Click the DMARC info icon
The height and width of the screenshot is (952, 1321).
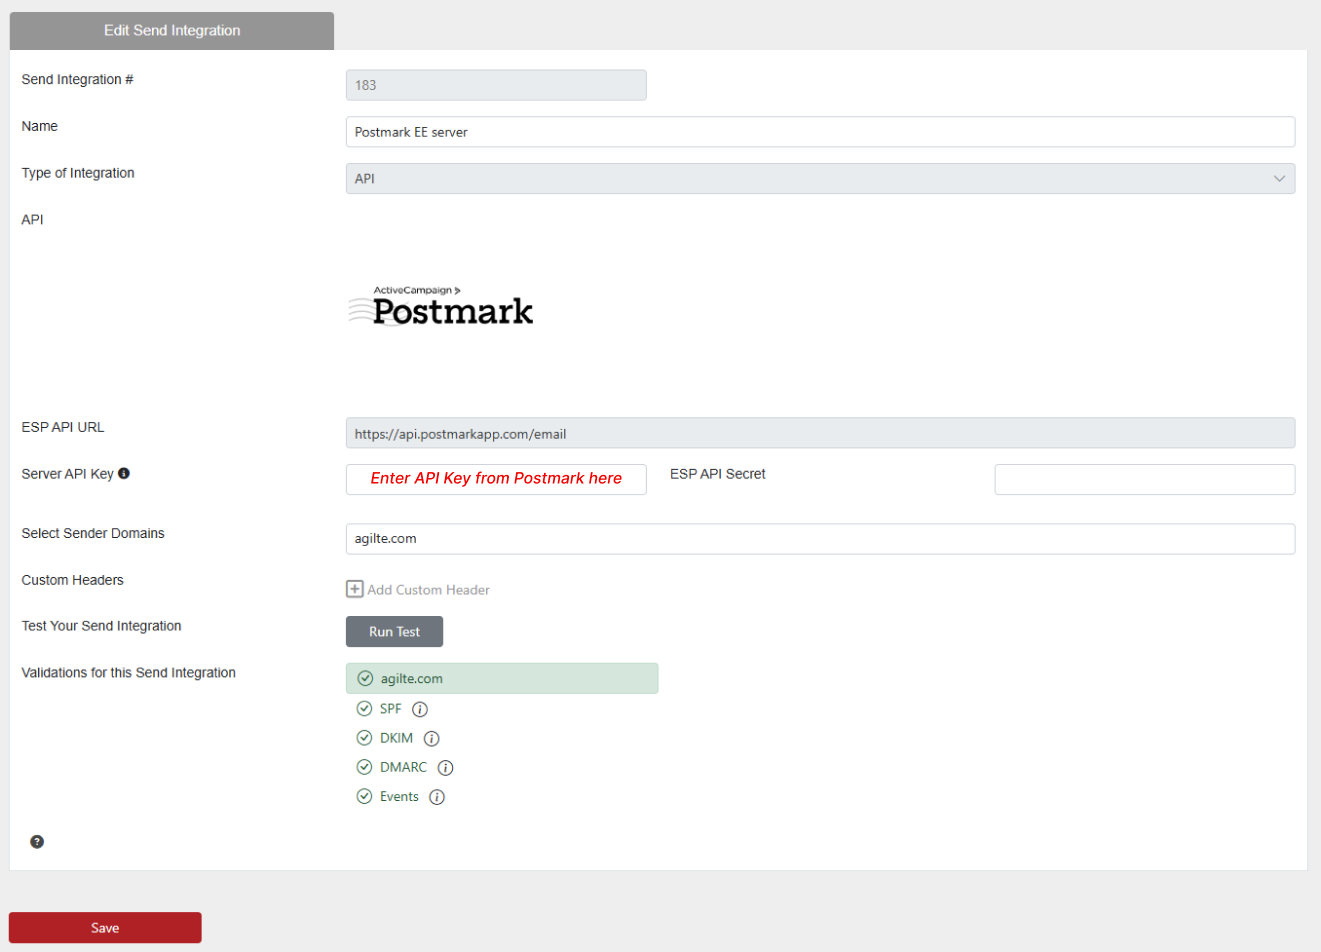(x=445, y=767)
